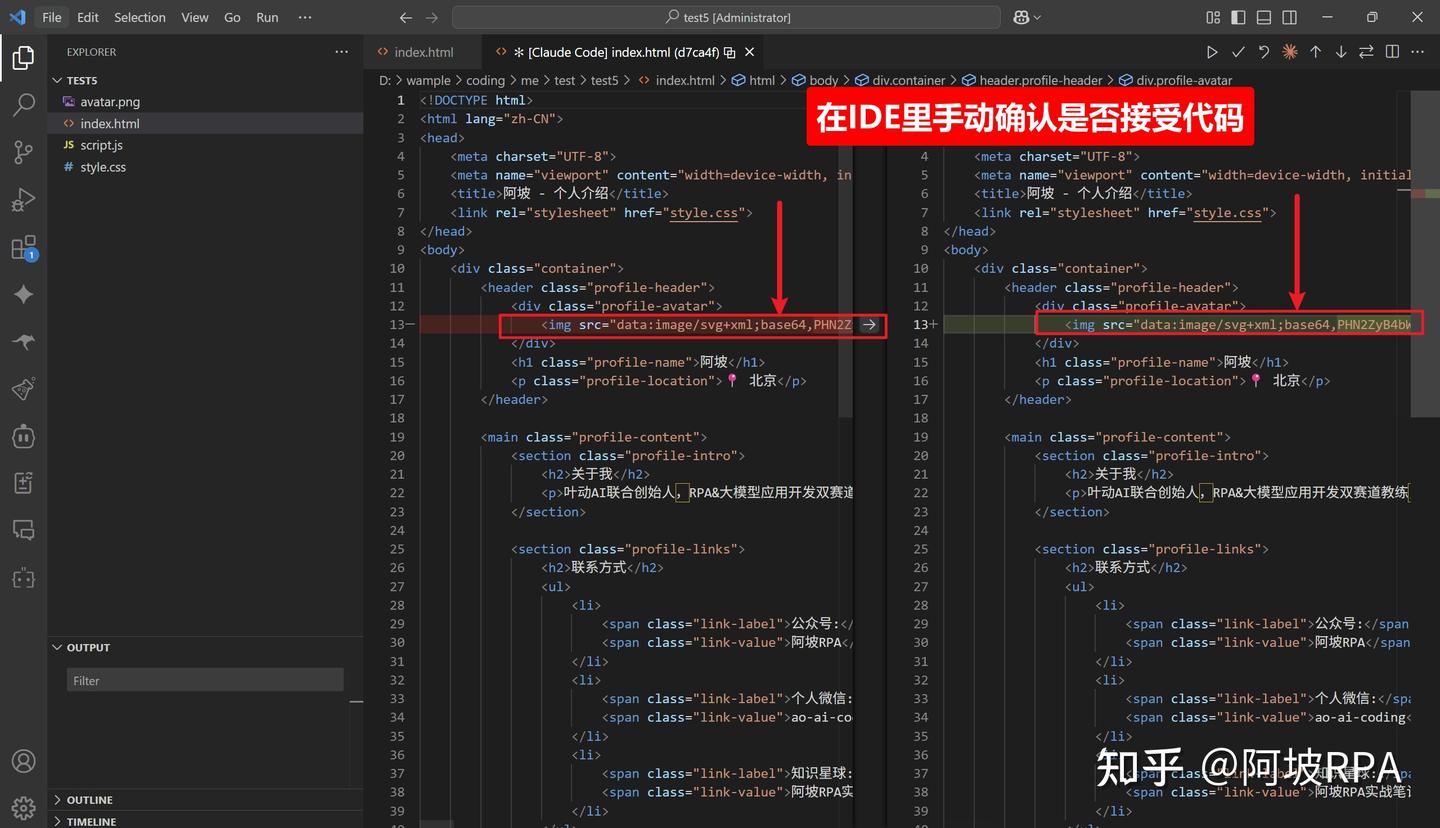Expand the OUTLINE section
This screenshot has width=1440, height=828.
coord(90,799)
